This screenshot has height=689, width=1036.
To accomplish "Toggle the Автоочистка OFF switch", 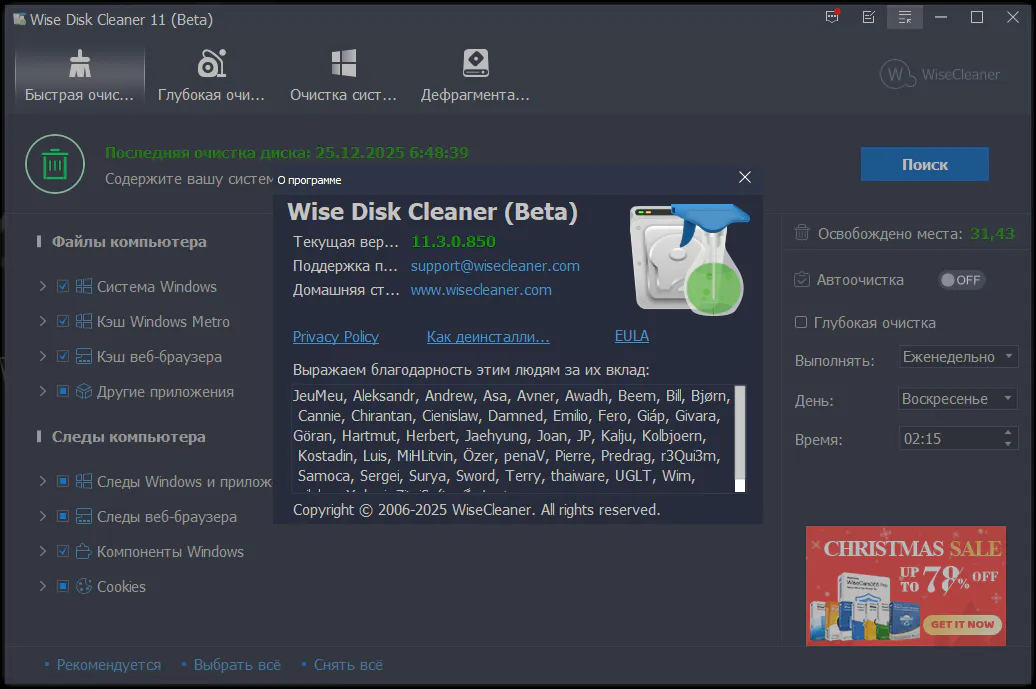I will [x=961, y=280].
